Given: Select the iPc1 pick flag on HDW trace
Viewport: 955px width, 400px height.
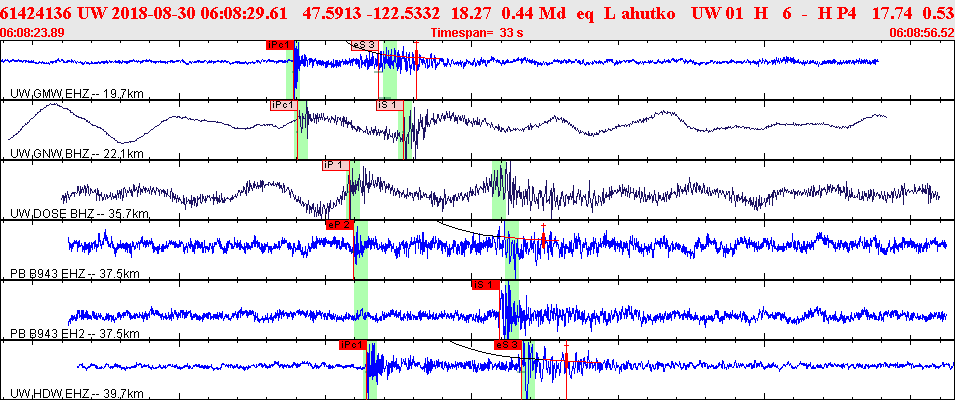Looking at the screenshot, I should [x=353, y=345].
